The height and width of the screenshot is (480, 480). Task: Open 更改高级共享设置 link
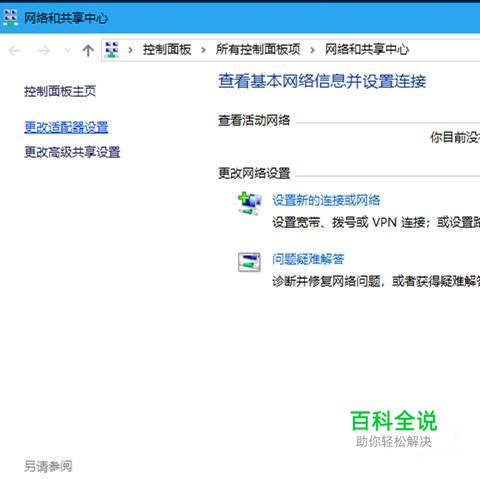click(x=72, y=152)
